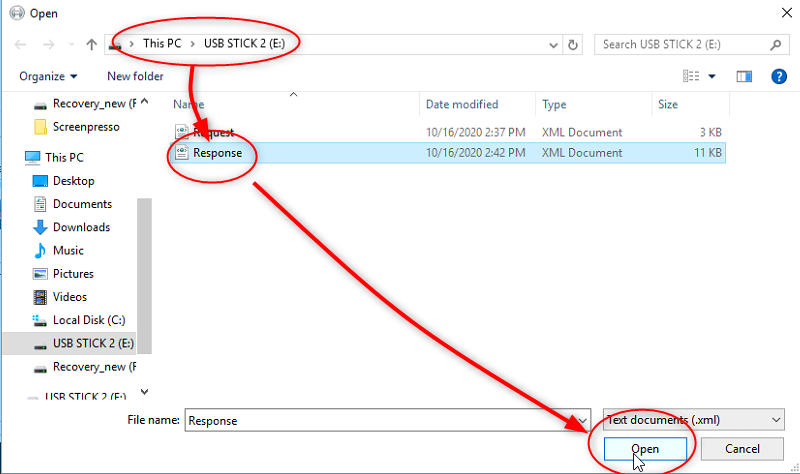Select Downloads in the navigation pane
Screen dimensions: 800x474
81,227
